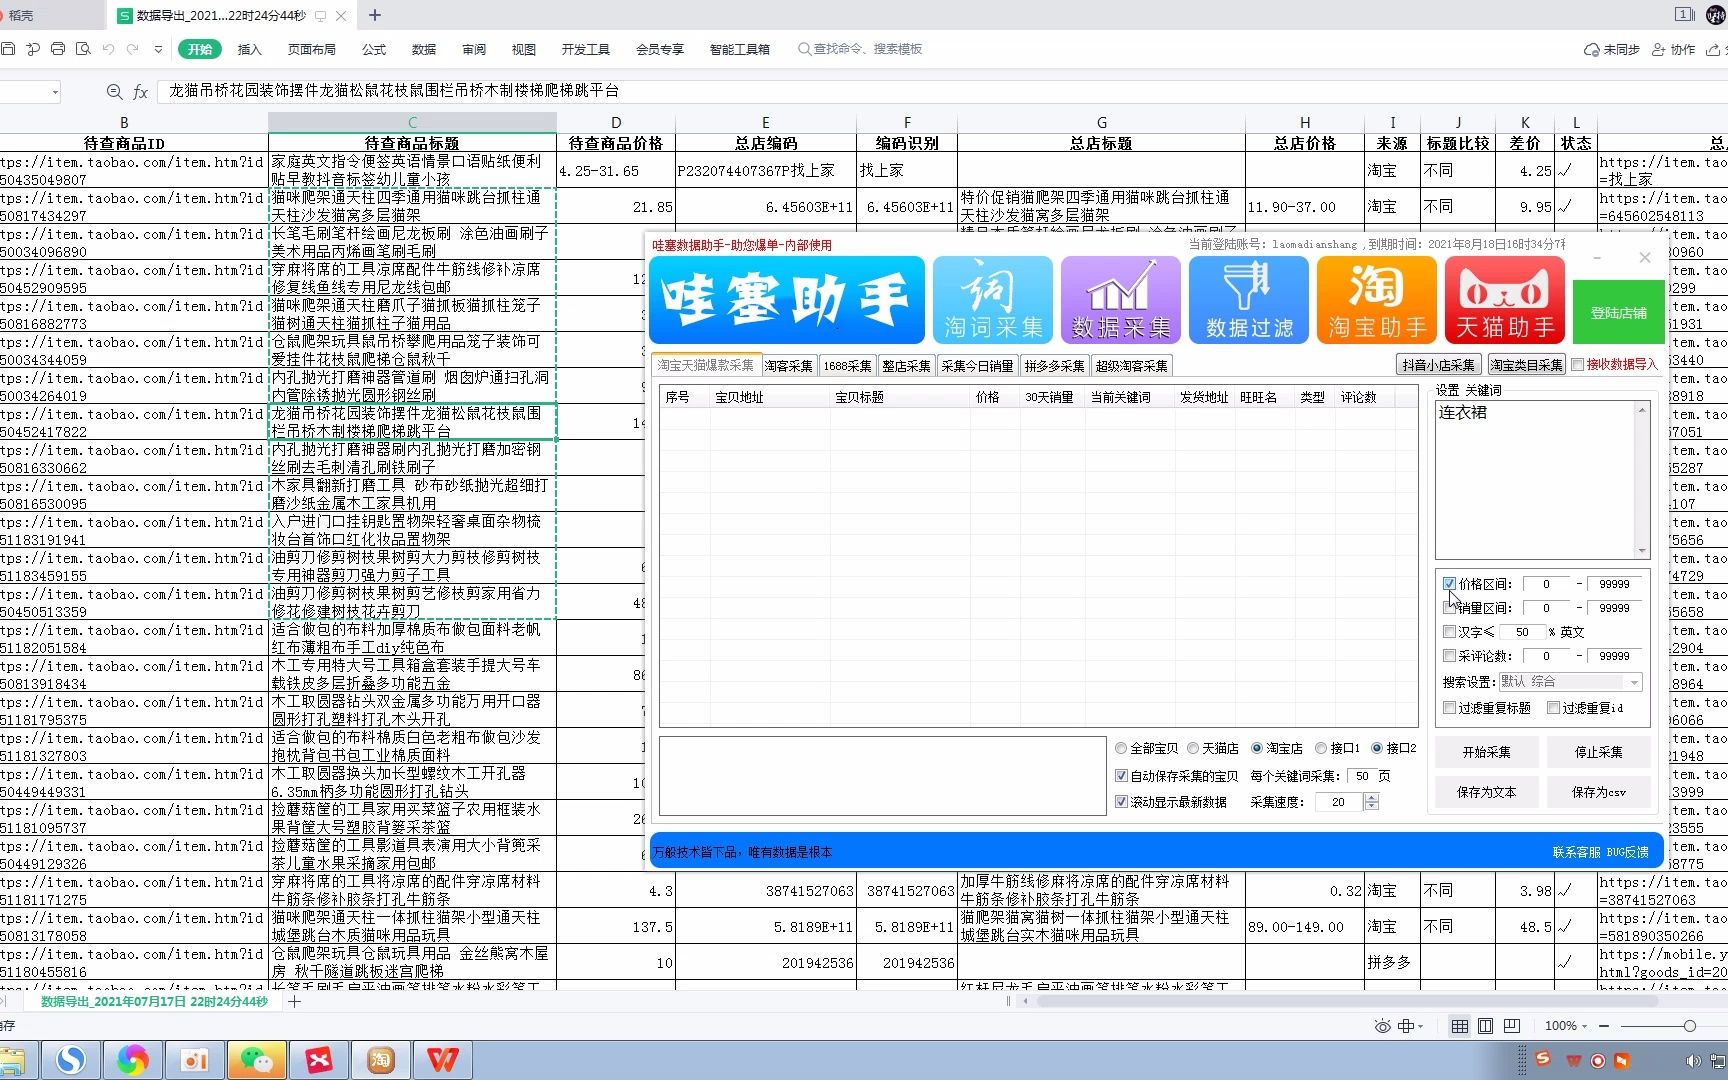
Task: Select the 接口1 radio button
Action: click(1321, 748)
